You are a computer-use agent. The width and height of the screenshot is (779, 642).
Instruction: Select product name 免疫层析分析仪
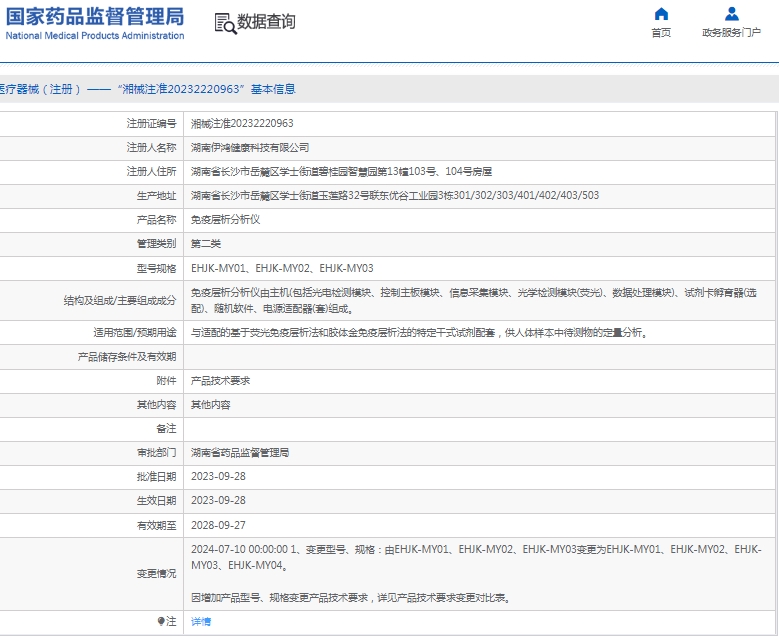[226, 220]
